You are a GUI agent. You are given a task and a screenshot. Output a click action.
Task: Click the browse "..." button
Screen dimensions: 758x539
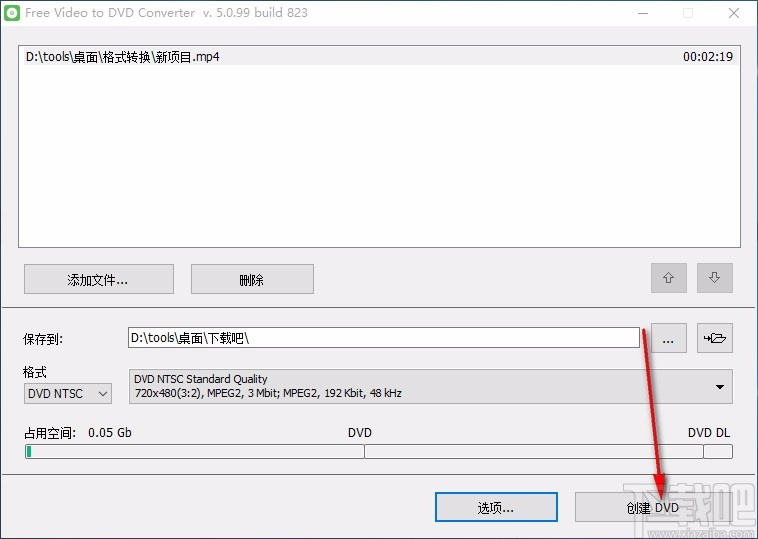(669, 338)
